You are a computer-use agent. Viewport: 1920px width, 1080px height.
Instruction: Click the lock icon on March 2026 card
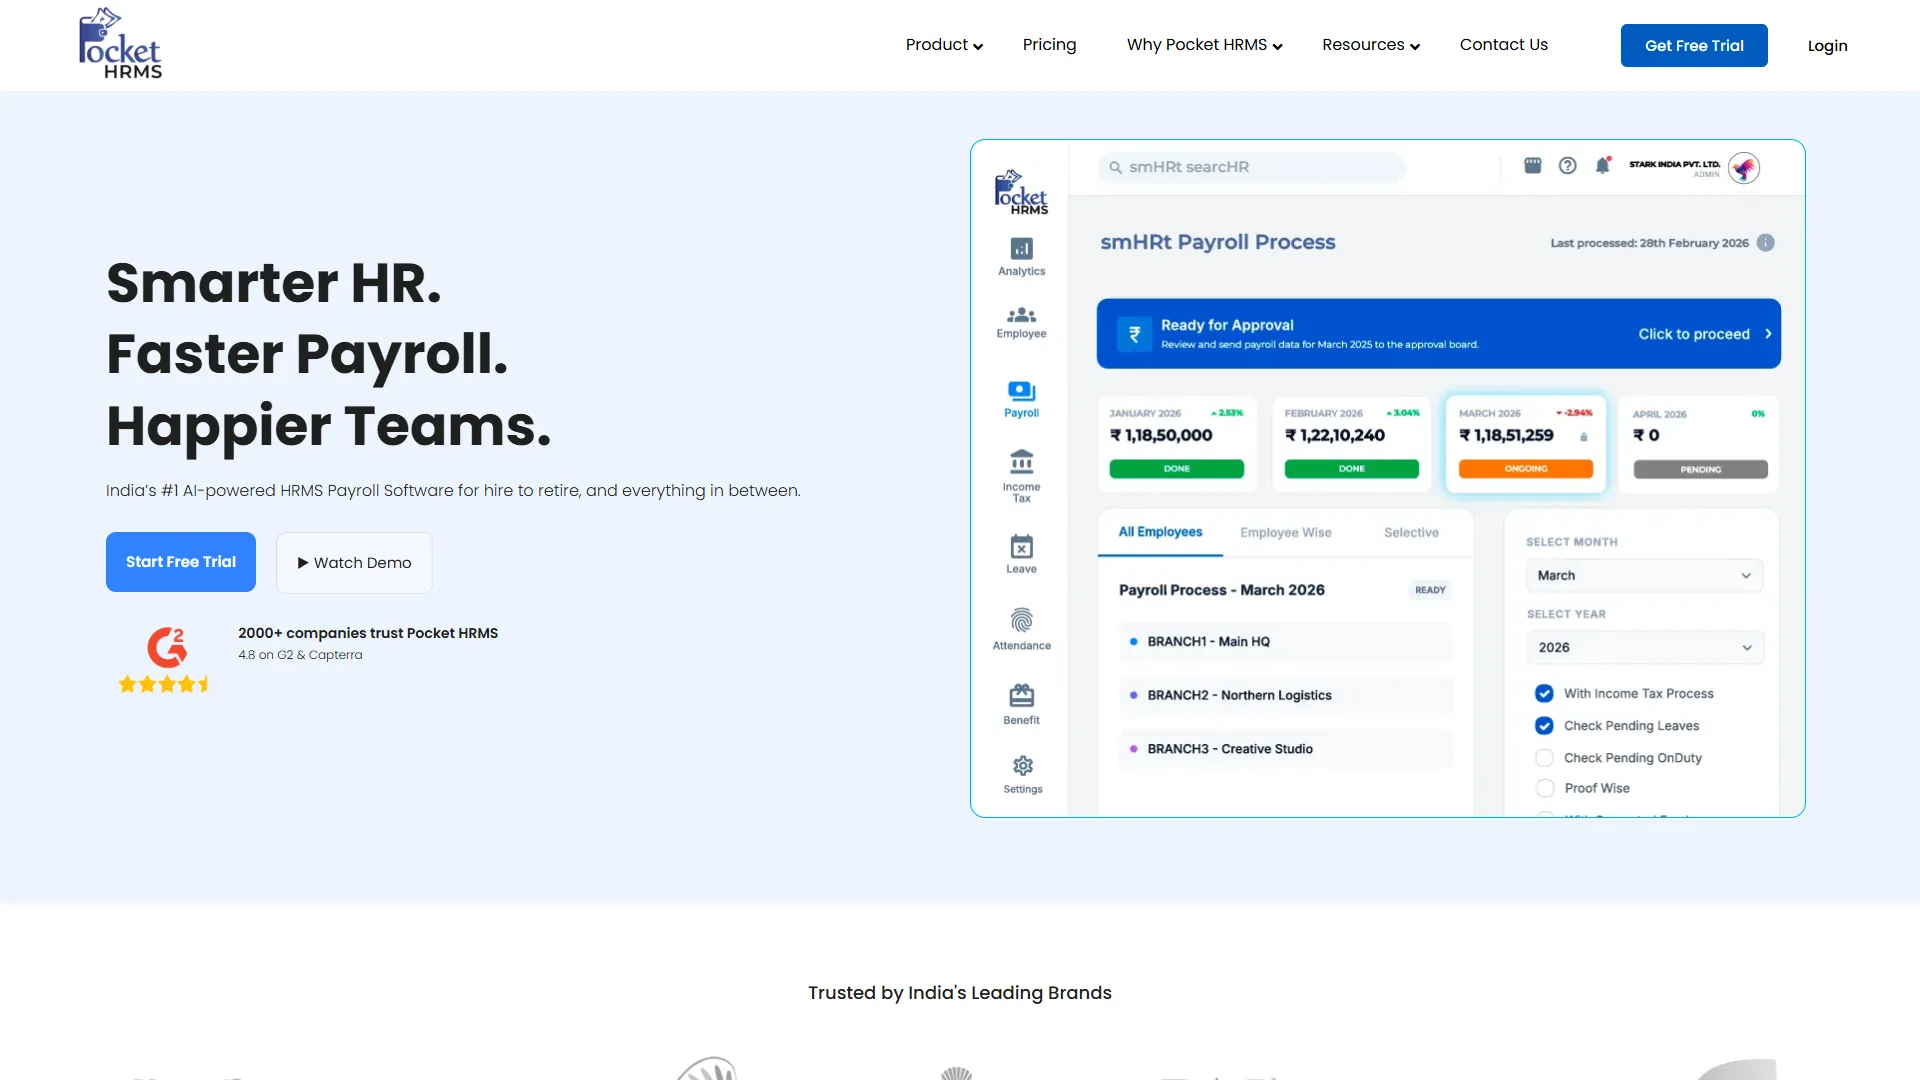point(1583,436)
